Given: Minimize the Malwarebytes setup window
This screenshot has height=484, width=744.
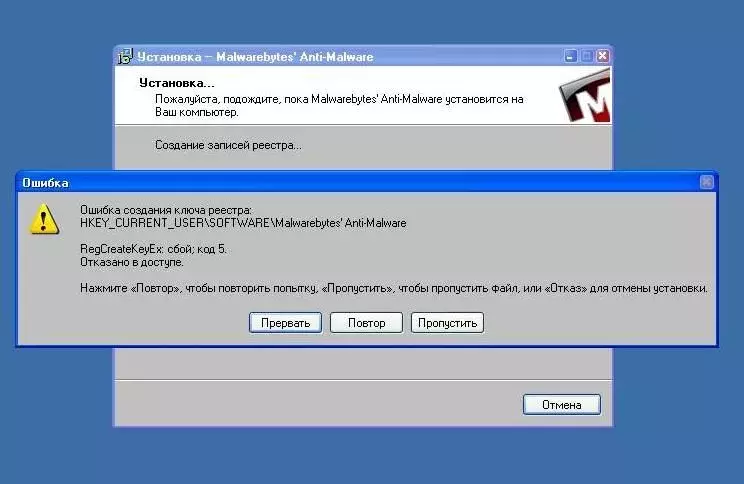Looking at the screenshot, I should 570,56.
